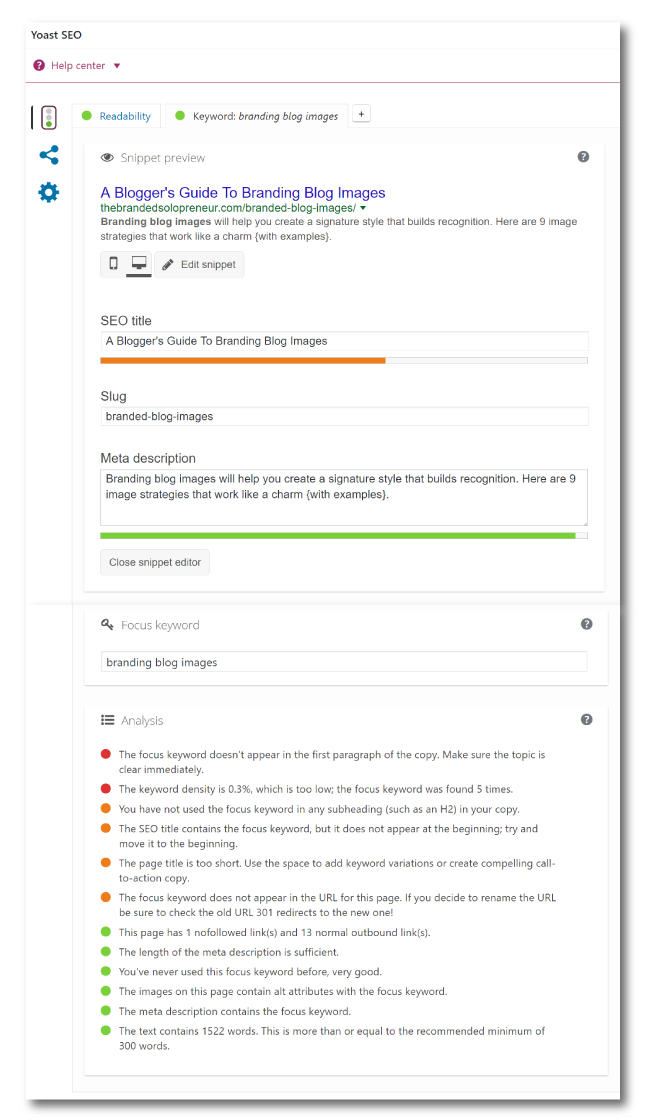Screen dimensions: 650x1119
Task: Open the Snippet preview help question mark
Action: point(583,157)
